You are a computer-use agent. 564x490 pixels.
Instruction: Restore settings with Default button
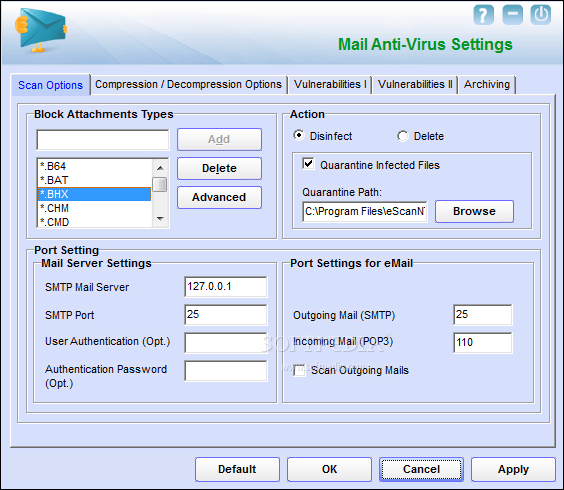coord(237,469)
